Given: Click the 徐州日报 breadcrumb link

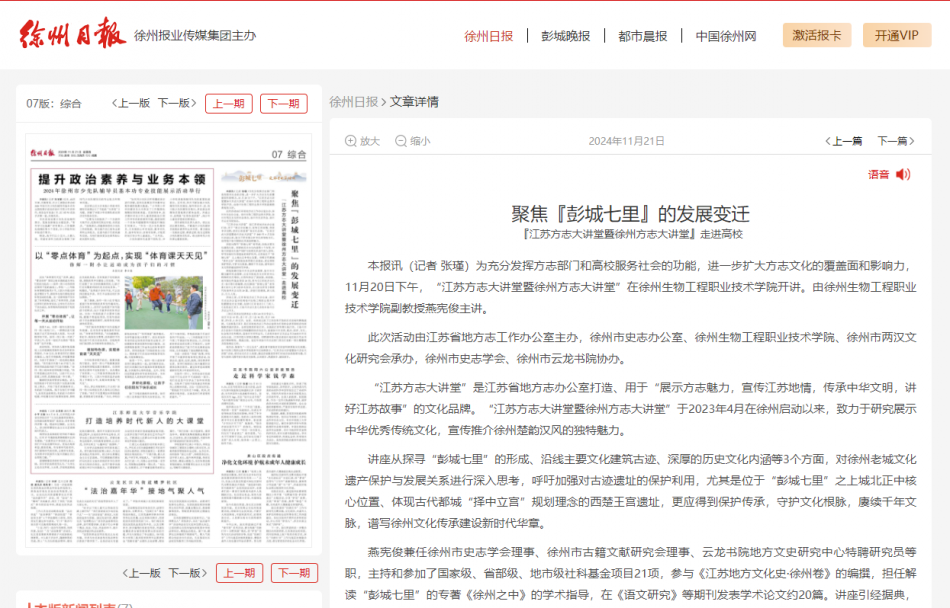Looking at the screenshot, I should tap(353, 102).
